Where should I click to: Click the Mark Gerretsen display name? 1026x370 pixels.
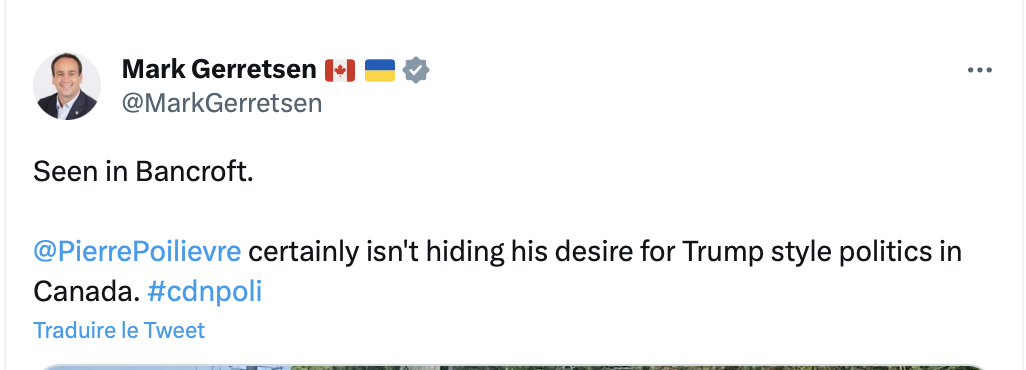coord(219,69)
